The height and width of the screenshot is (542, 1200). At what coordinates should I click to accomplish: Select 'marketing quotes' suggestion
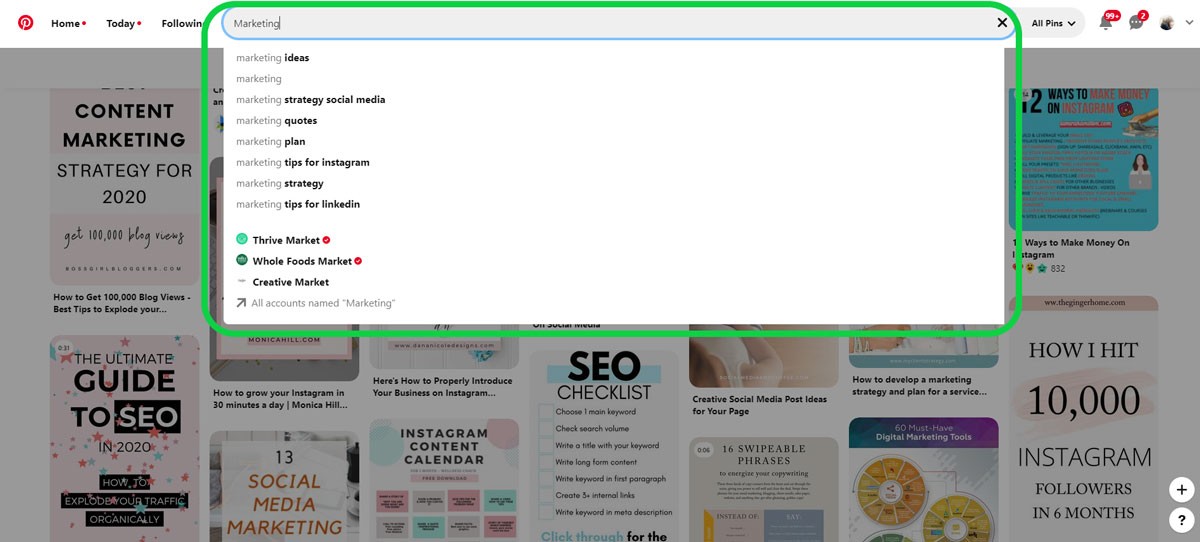tap(277, 121)
